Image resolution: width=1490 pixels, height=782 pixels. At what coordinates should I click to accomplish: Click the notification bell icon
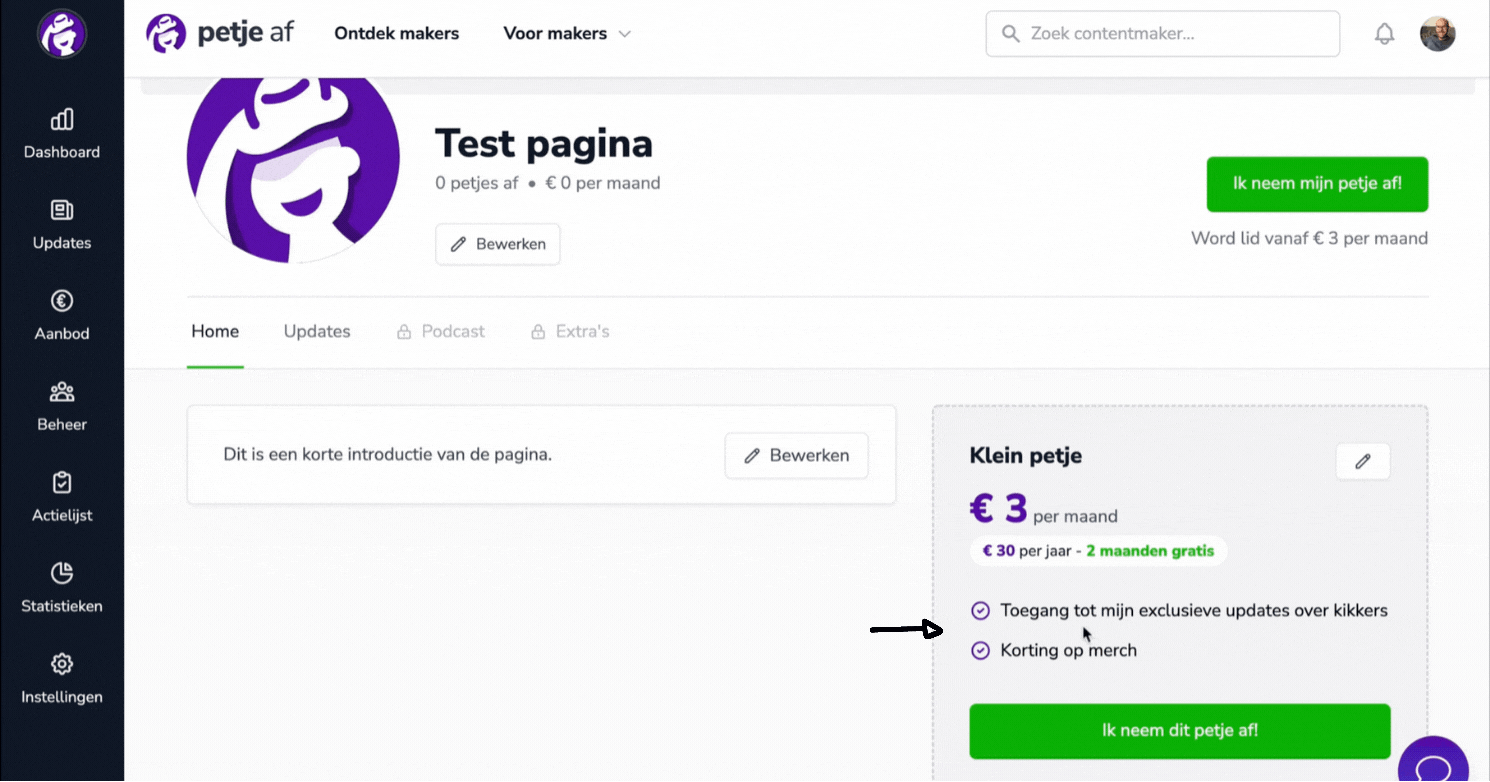pos(1384,34)
